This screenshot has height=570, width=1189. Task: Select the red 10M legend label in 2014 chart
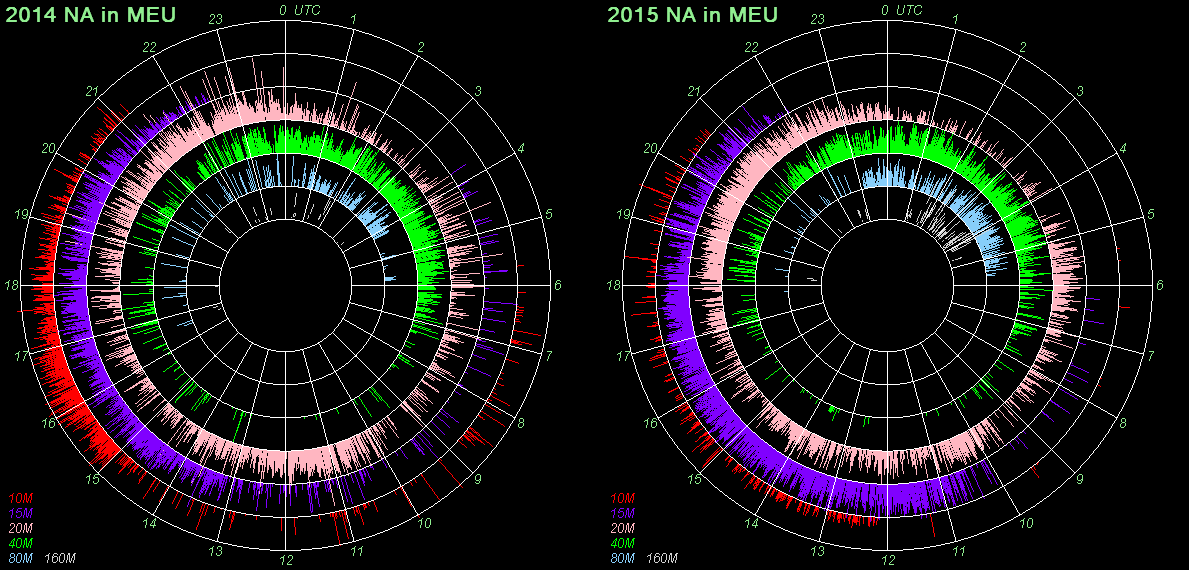[x=21, y=498]
